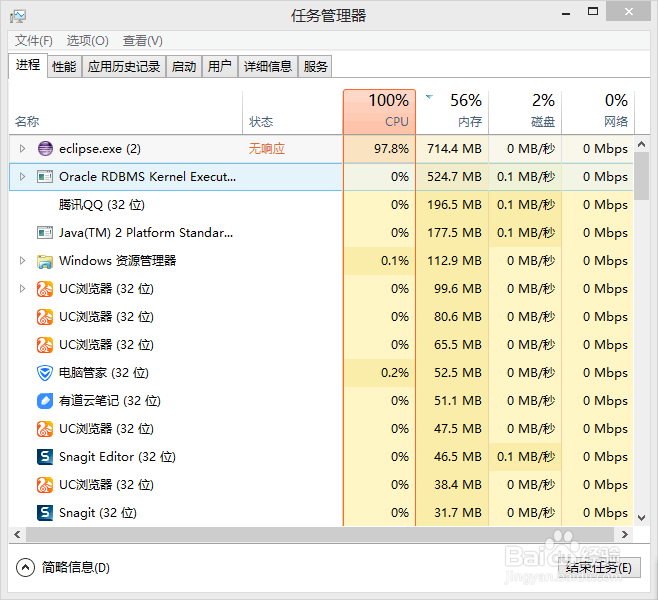The height and width of the screenshot is (600, 658).
Task: Click UC浏览器 icon with 80.6 MB memory
Action: 45,317
